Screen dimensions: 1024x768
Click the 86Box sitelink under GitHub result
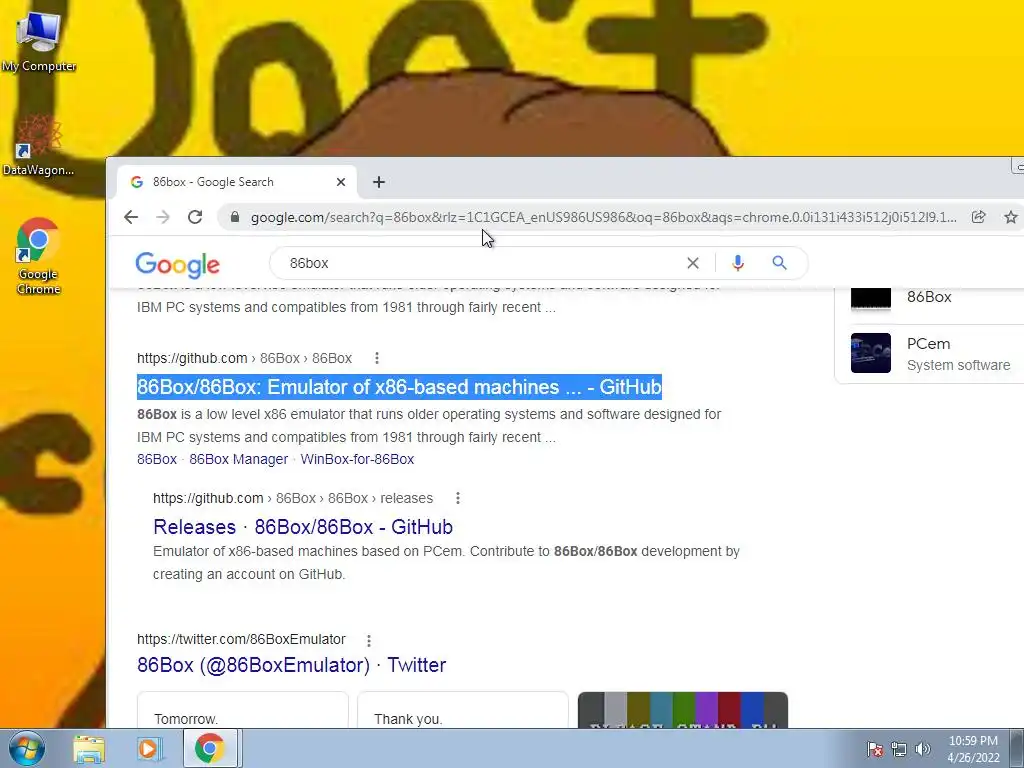pyautogui.click(x=157, y=459)
